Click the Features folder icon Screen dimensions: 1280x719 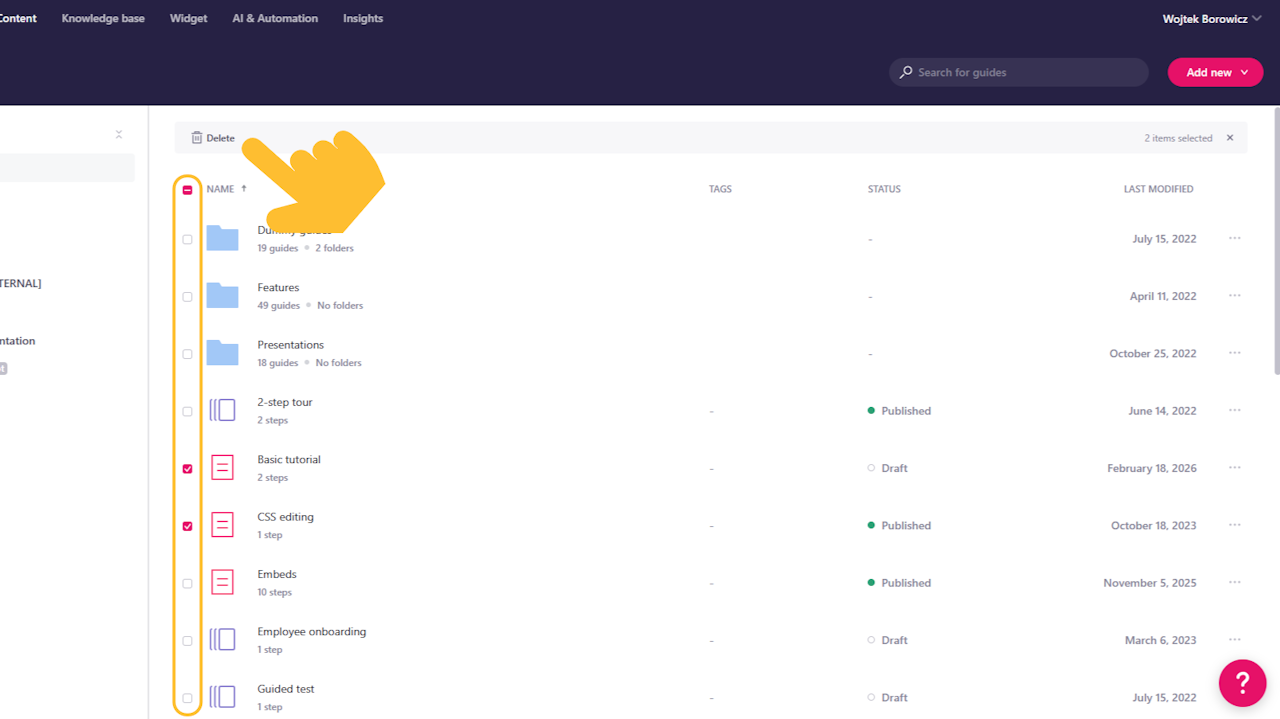(x=222, y=296)
